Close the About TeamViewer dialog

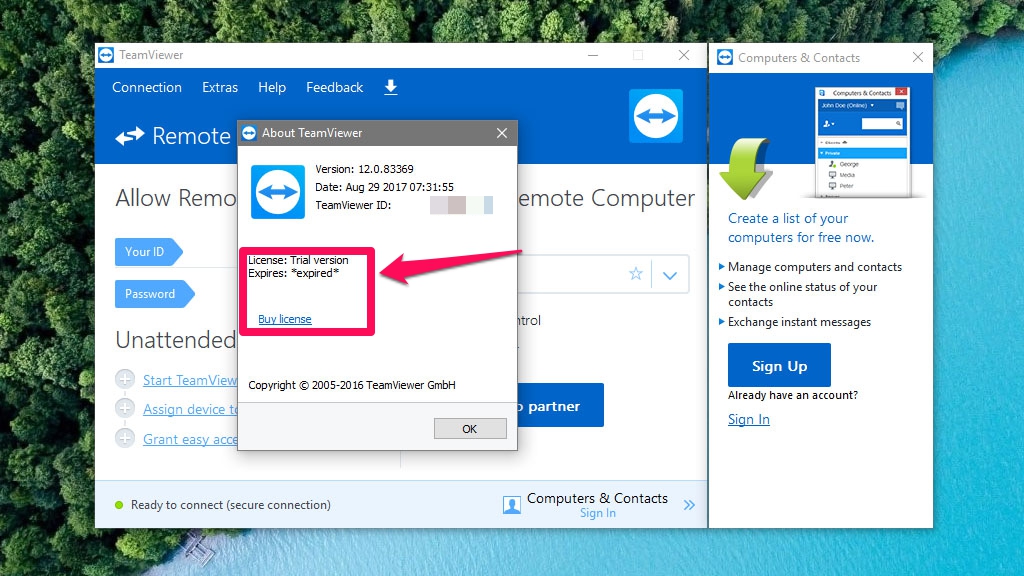(x=502, y=133)
